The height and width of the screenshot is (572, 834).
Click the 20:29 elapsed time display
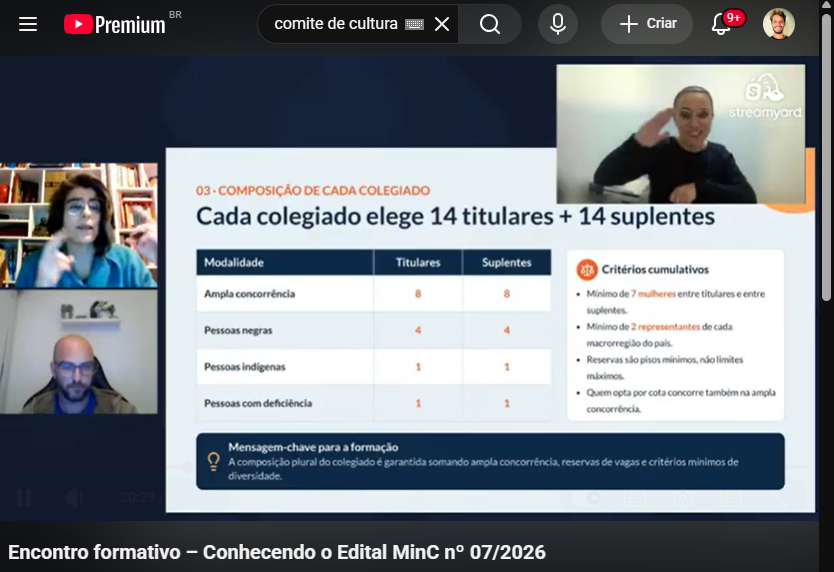pyautogui.click(x=137, y=498)
